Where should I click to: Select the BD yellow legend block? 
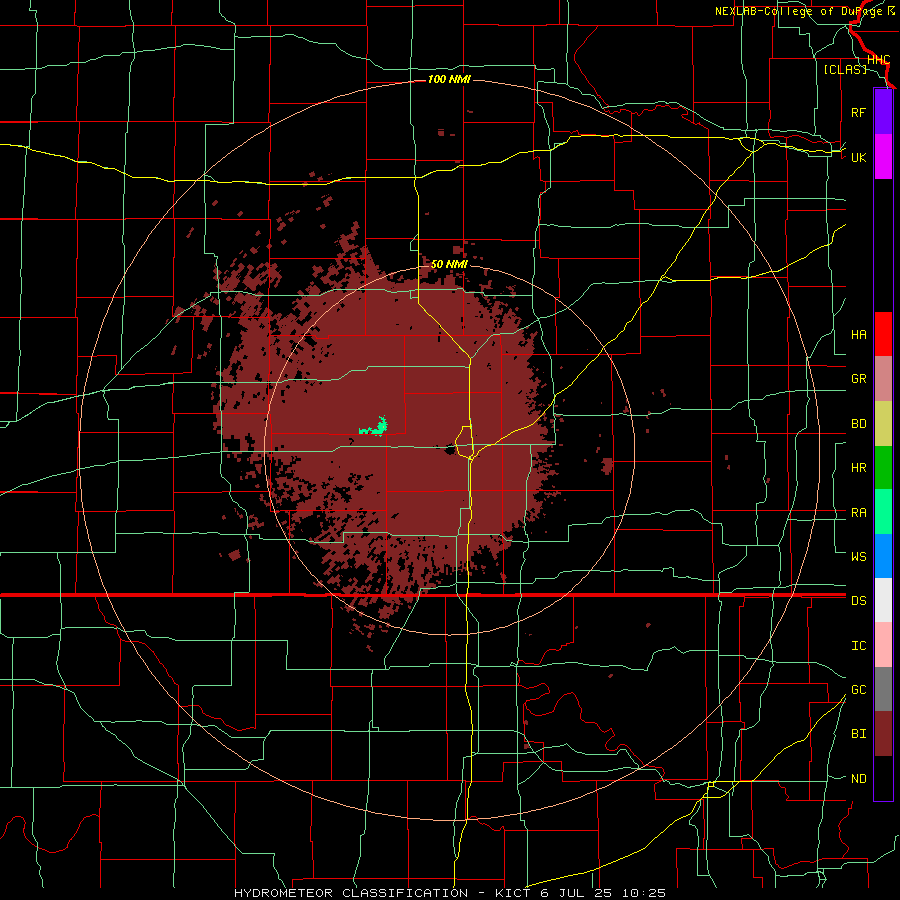(x=883, y=424)
